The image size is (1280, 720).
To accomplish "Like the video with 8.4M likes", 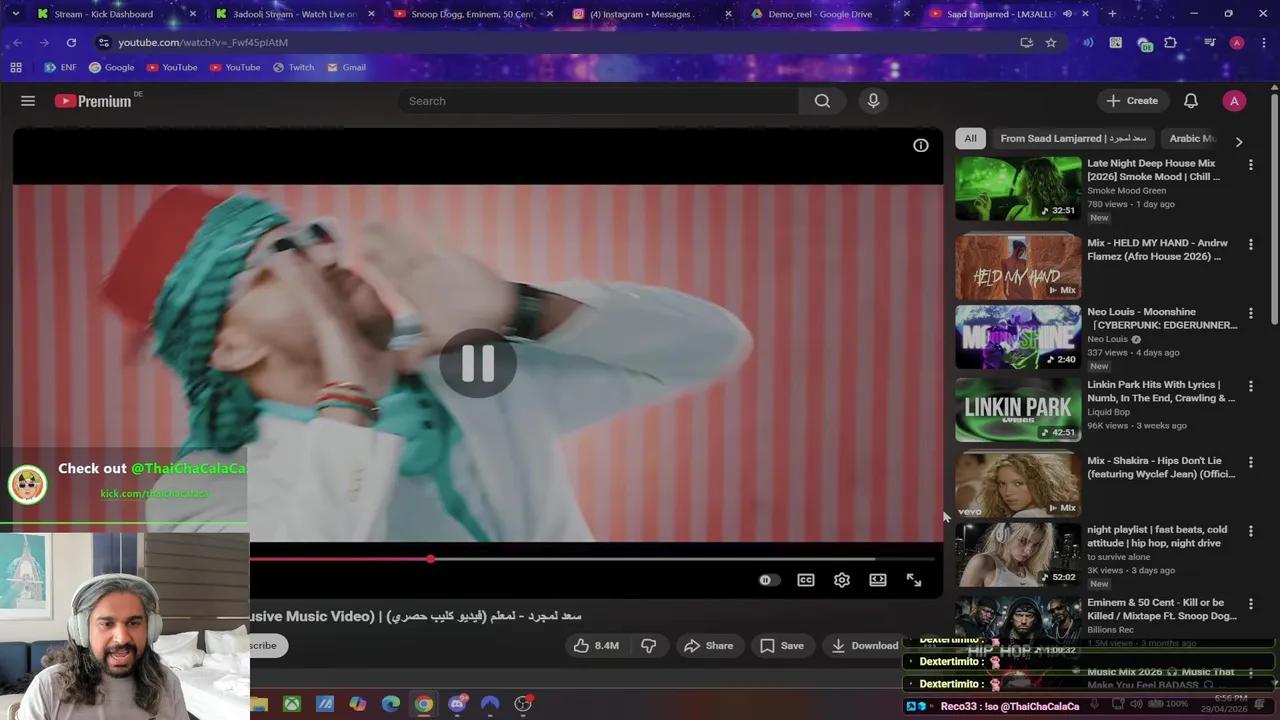I will [596, 646].
